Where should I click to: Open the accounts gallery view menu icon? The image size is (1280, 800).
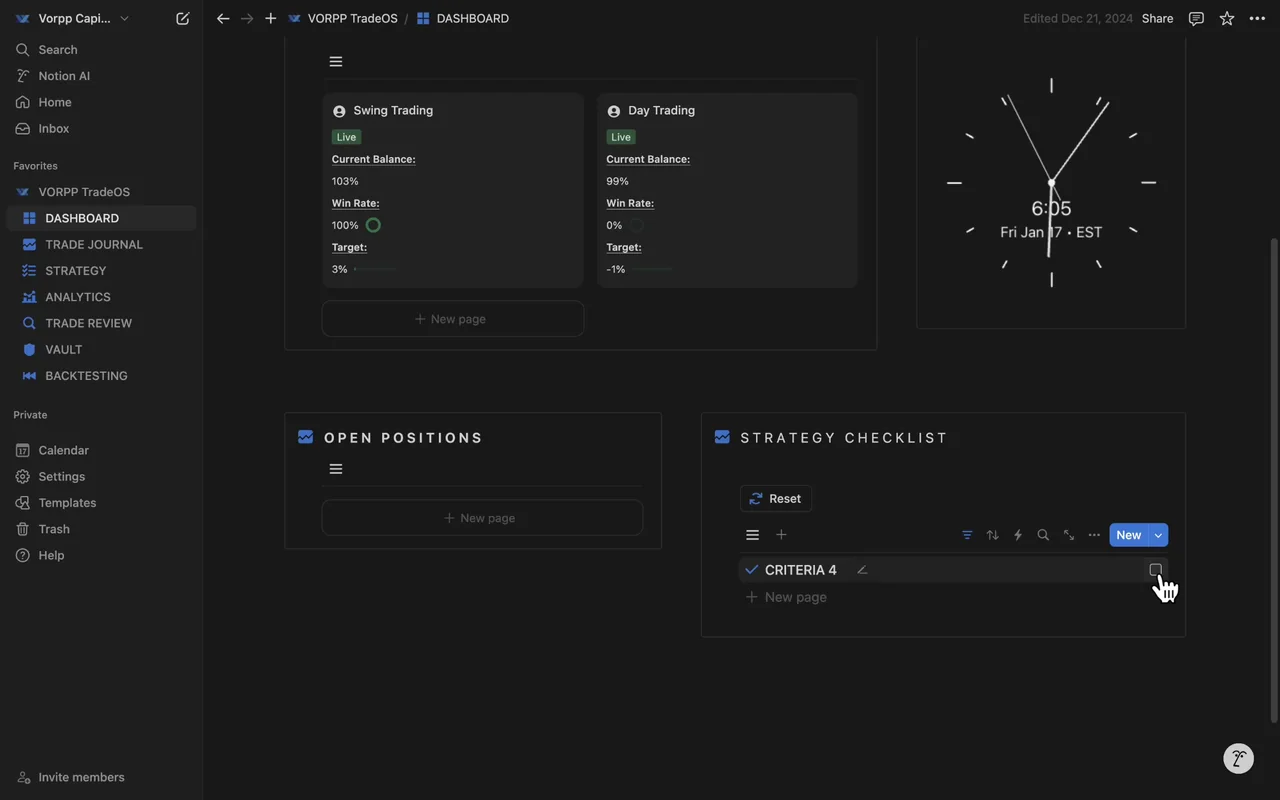coord(336,61)
